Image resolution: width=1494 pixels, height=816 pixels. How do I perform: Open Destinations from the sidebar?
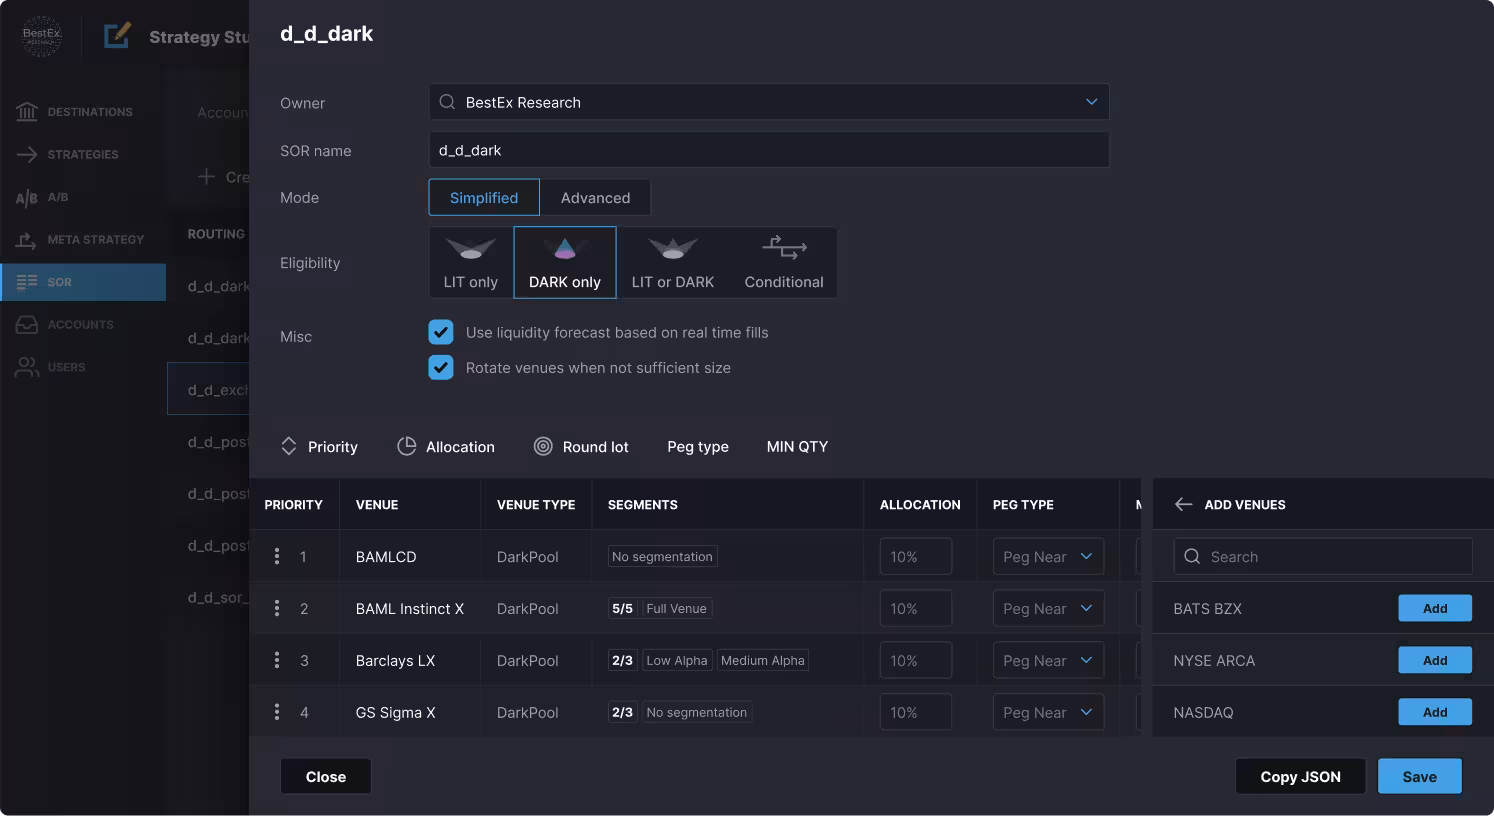click(x=83, y=112)
